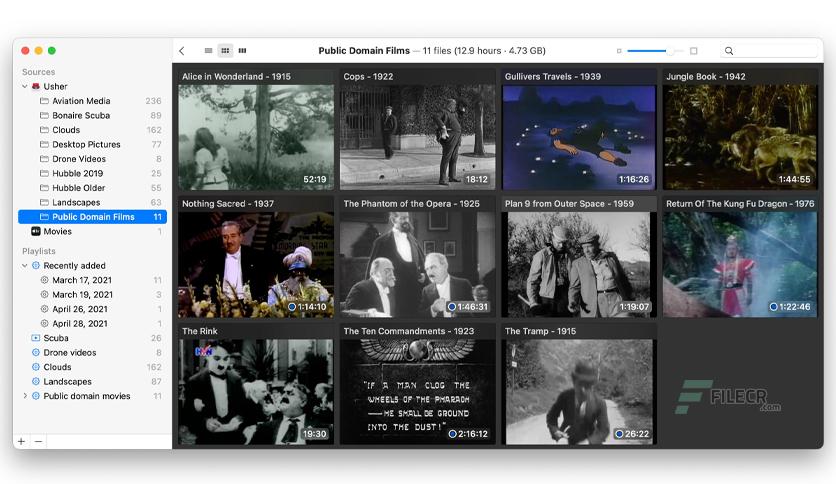
Task: Open Plan 9 from Outer Space thumbnail
Action: [x=579, y=264]
